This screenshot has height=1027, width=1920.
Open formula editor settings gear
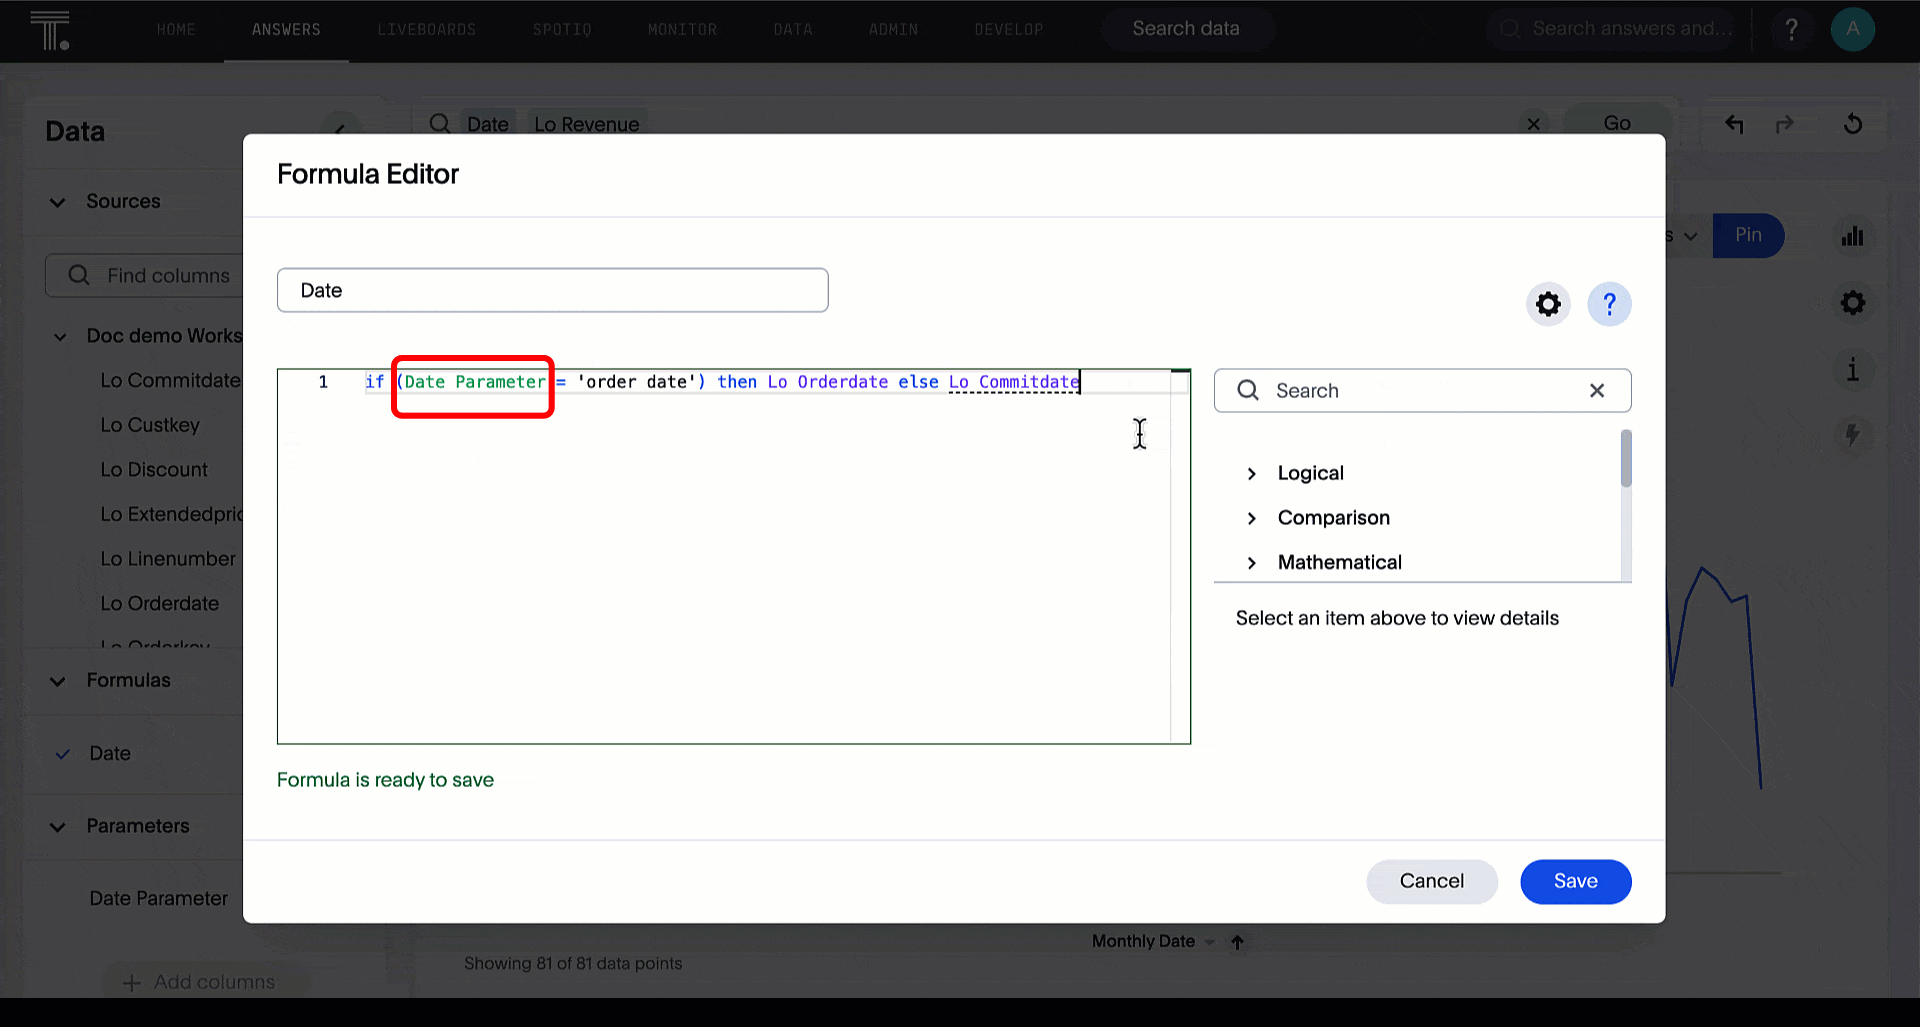point(1548,304)
